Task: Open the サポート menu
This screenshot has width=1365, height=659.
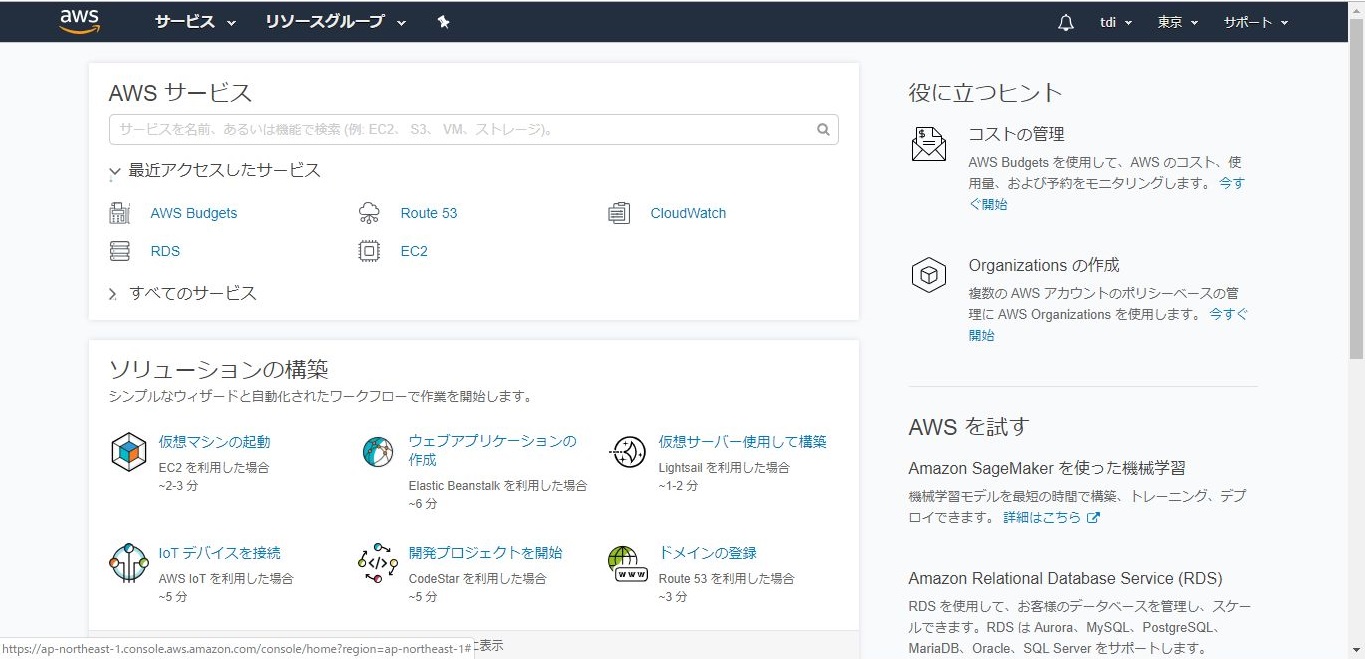Action: (1255, 22)
